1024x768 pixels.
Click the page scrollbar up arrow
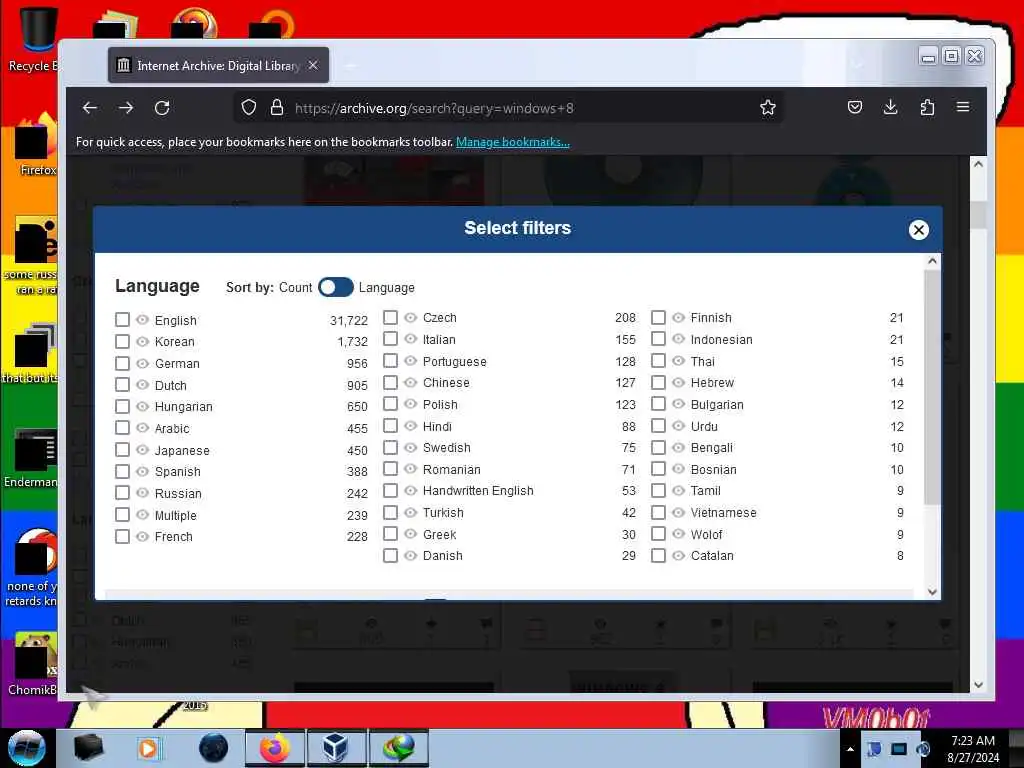[x=978, y=164]
